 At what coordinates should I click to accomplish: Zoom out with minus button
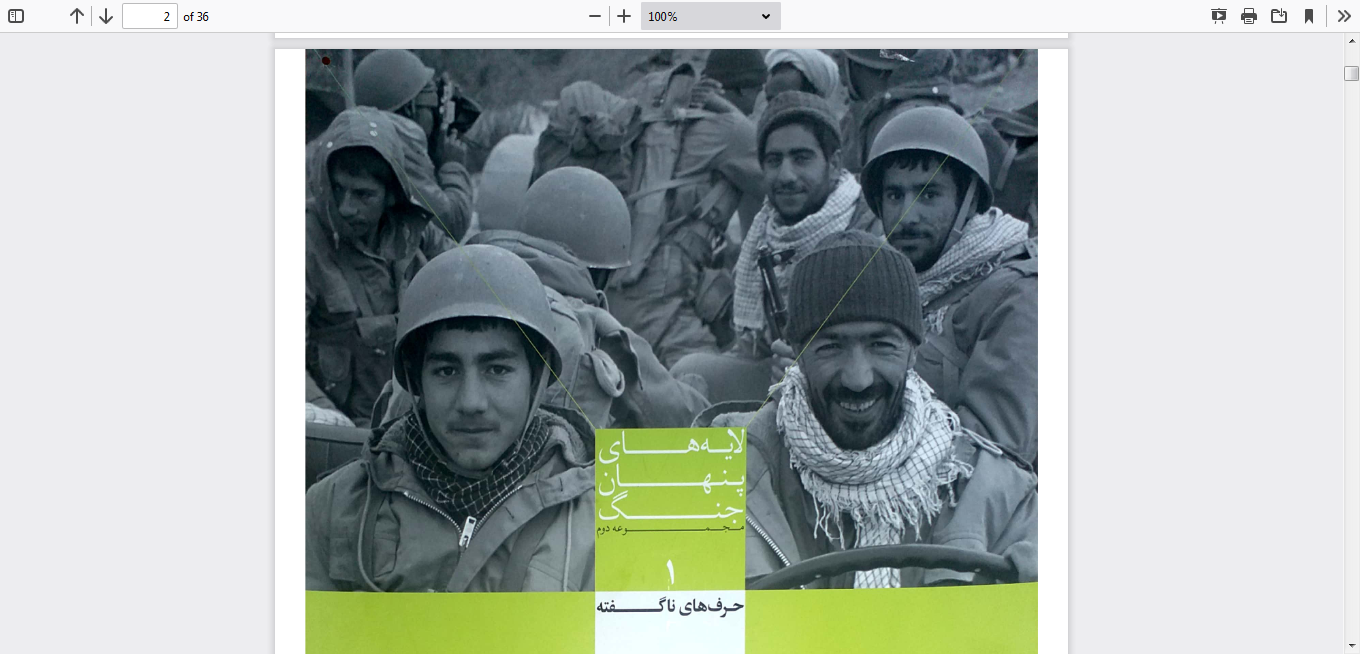595,16
